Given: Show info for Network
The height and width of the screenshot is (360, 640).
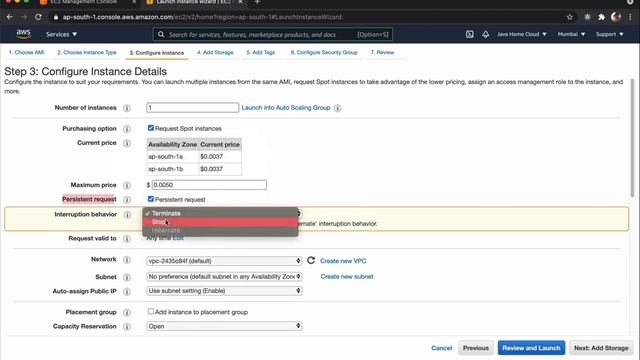Looking at the screenshot, I should pyautogui.click(x=127, y=260).
